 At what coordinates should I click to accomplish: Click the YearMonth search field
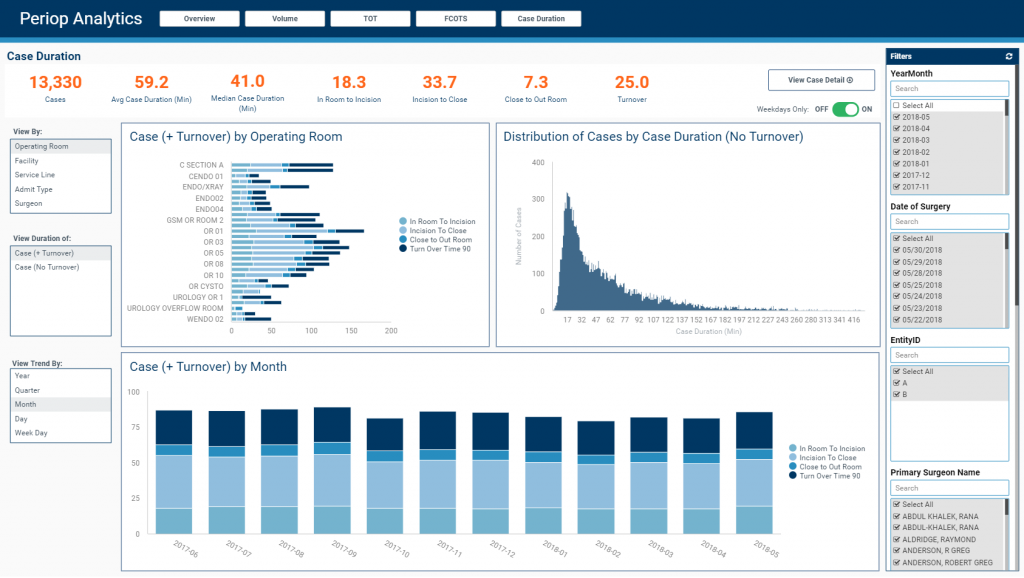[947, 88]
